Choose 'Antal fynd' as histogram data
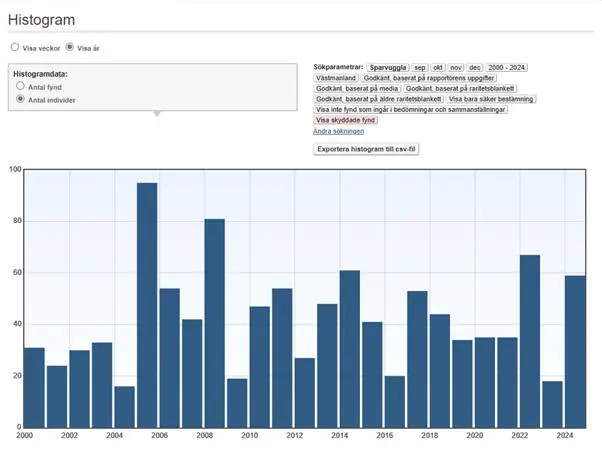This screenshot has height=450, width=602. click(x=20, y=87)
